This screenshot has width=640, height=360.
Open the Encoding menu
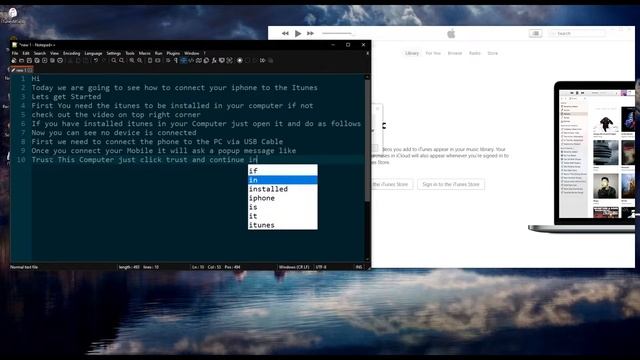pyautogui.click(x=71, y=53)
